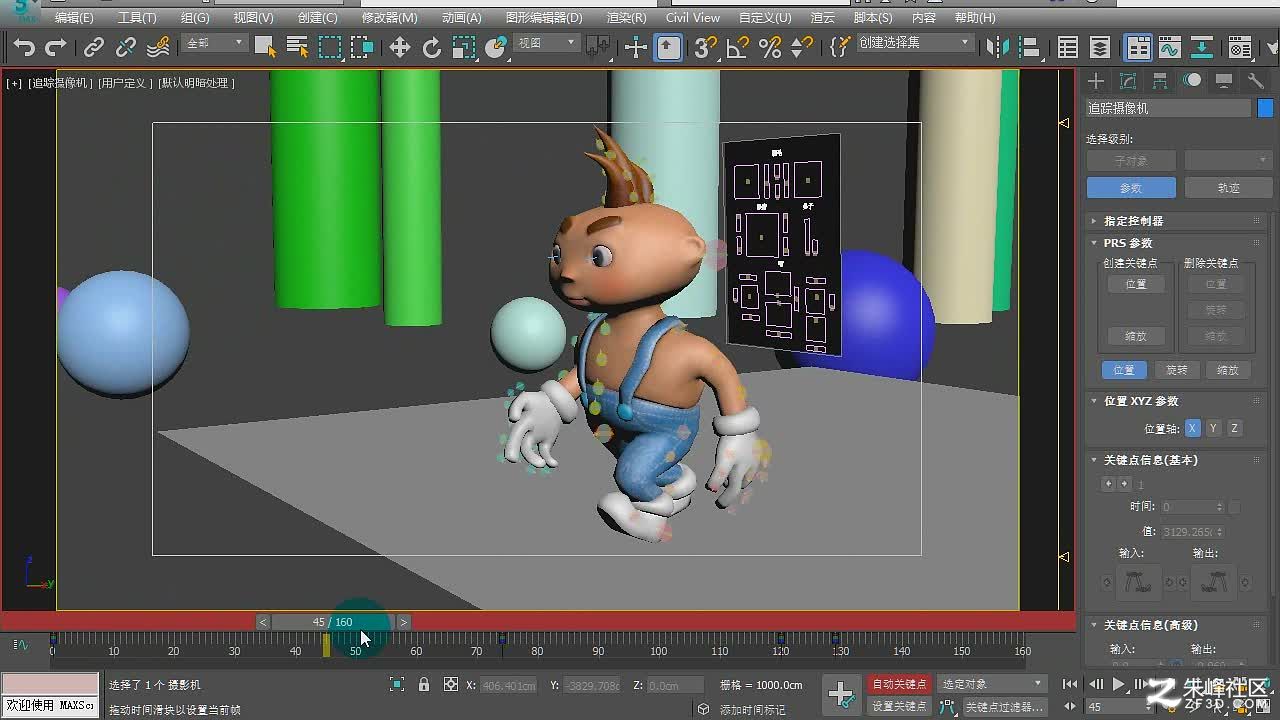Click Play Animation button
The height and width of the screenshot is (720, 1280).
(x=1119, y=684)
